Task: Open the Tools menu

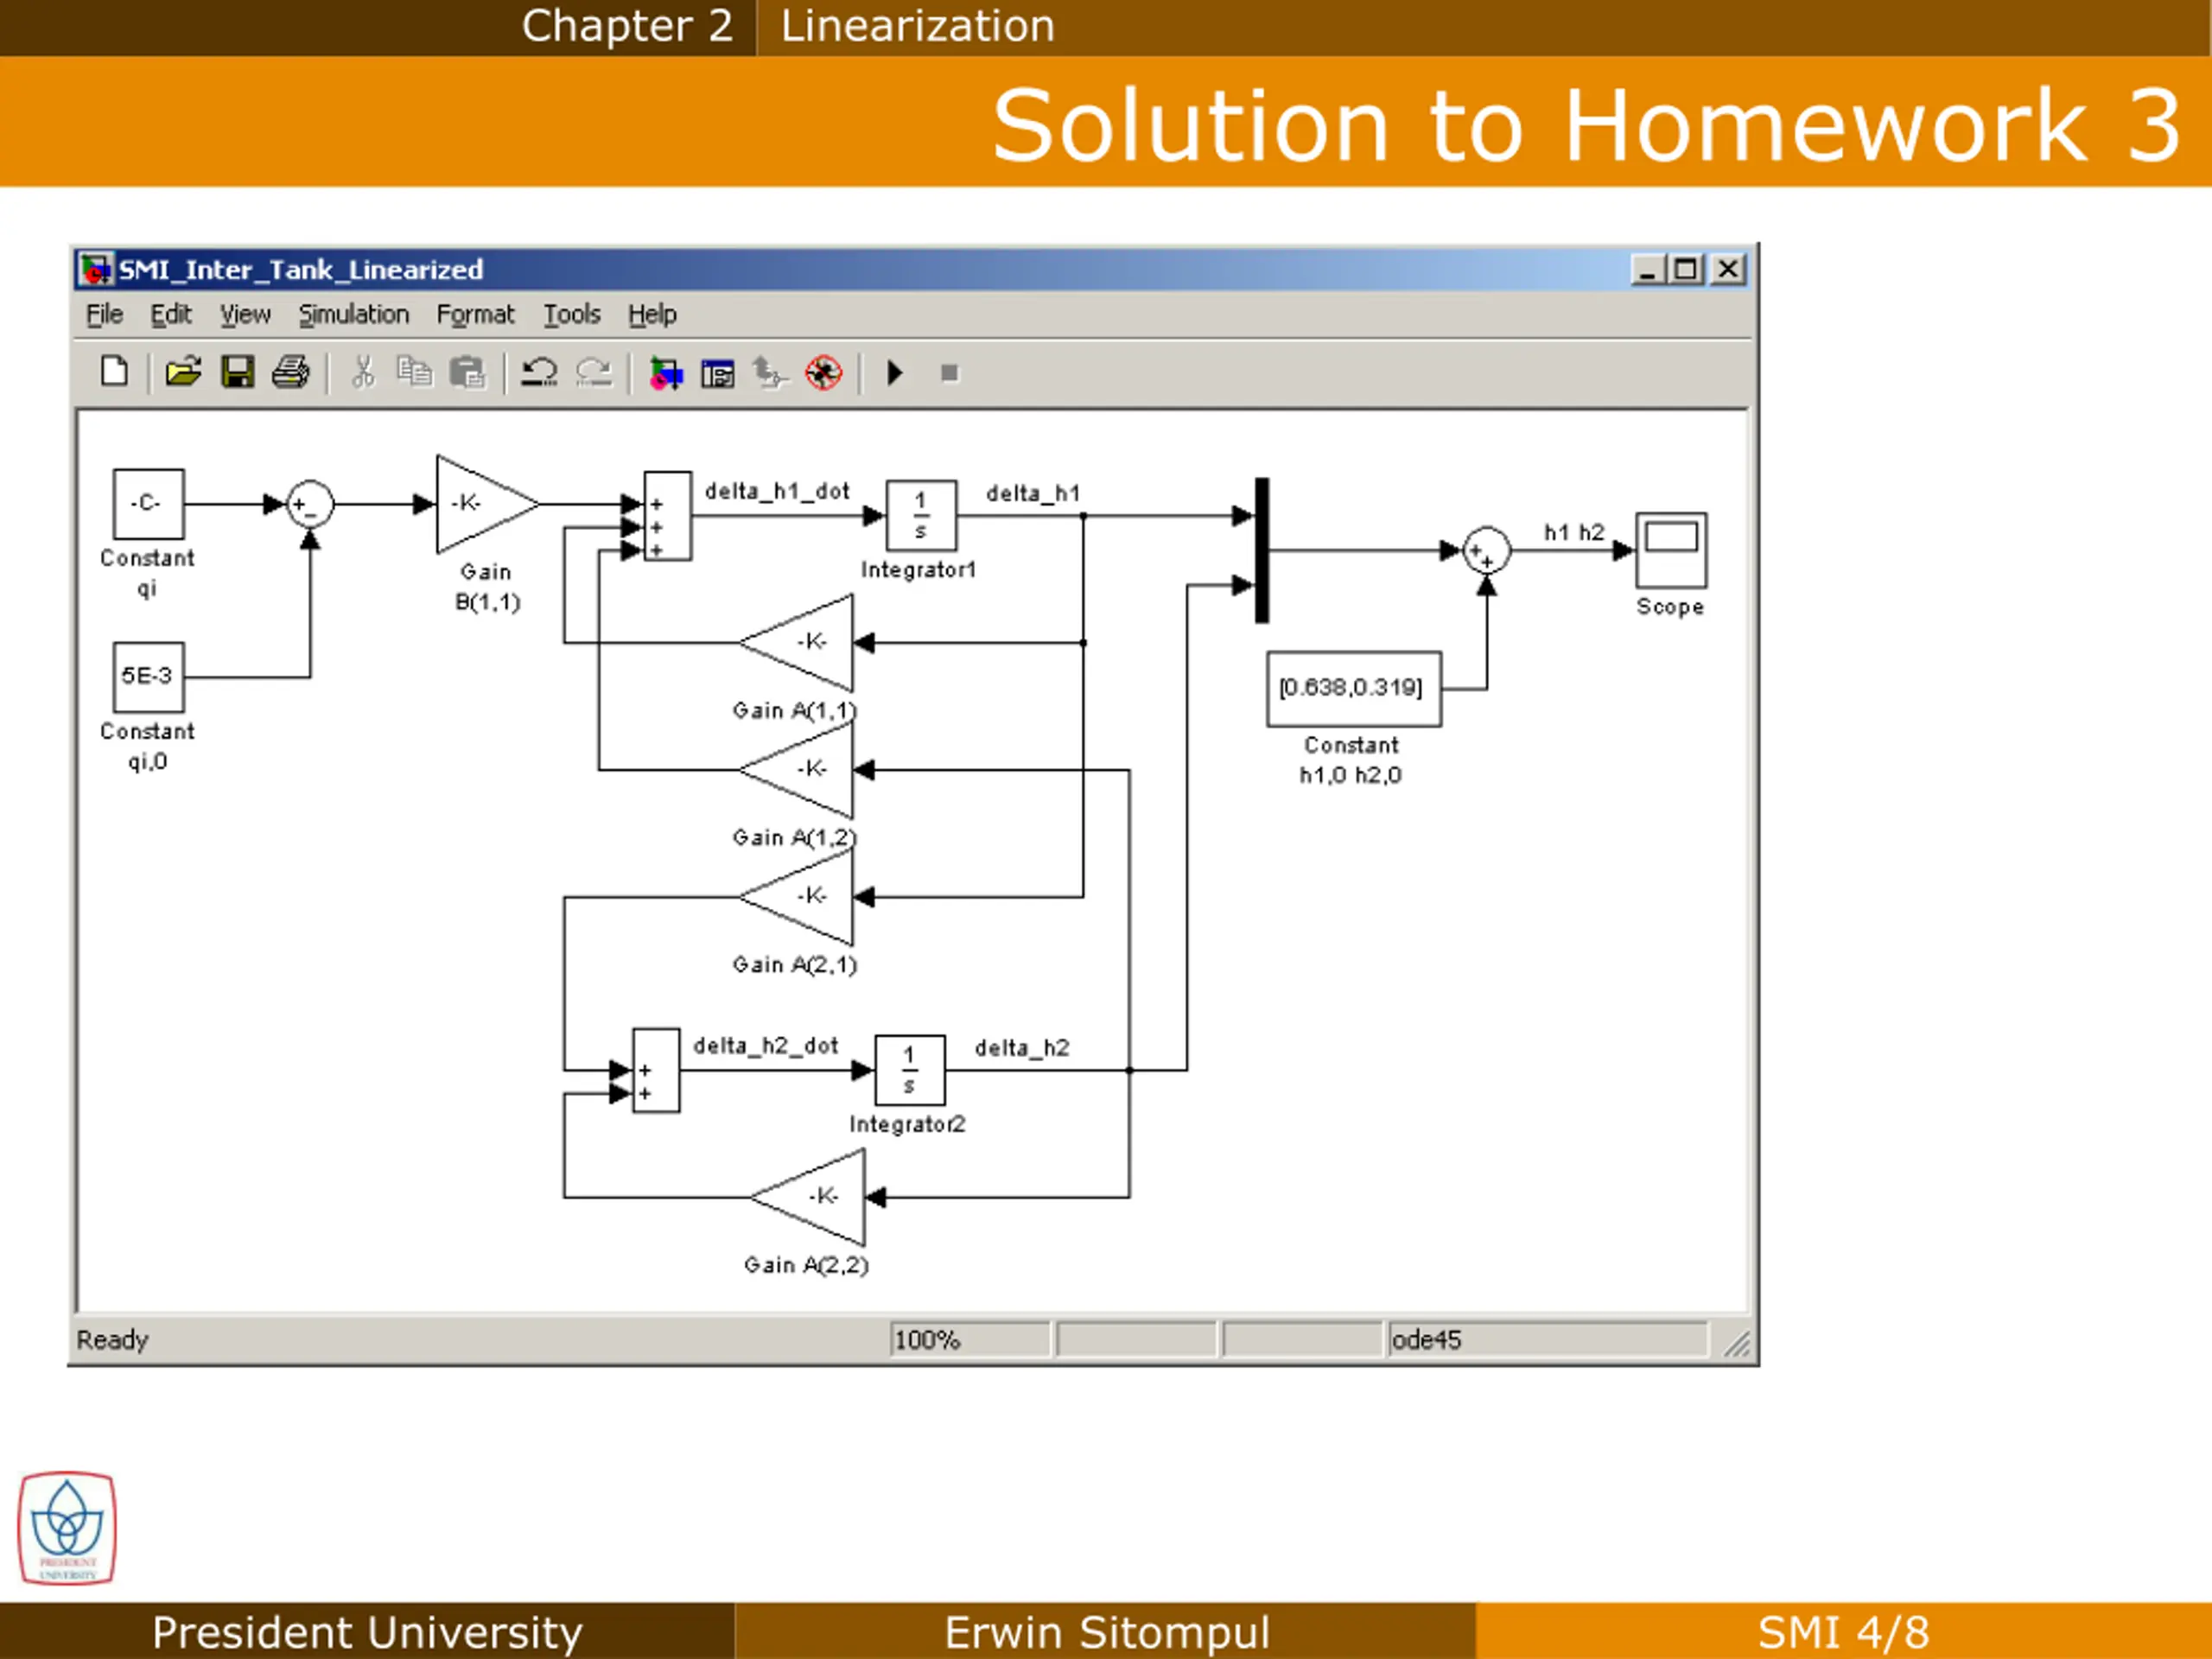Action: [x=571, y=314]
